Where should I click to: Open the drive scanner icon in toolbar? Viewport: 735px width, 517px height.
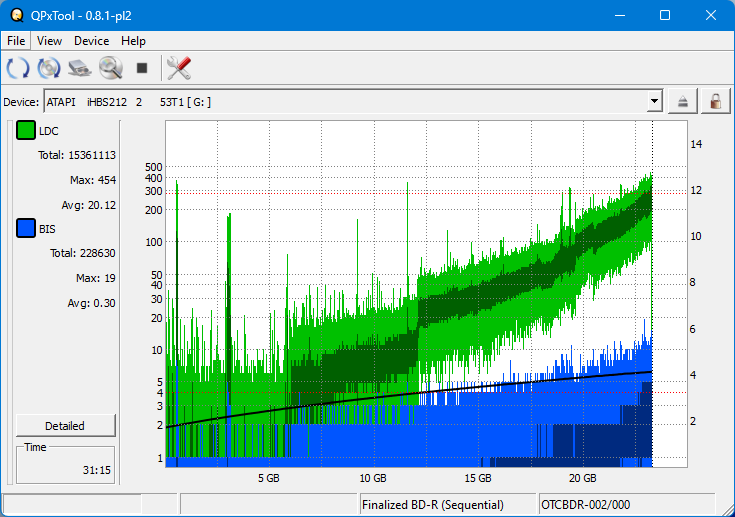click(80, 68)
